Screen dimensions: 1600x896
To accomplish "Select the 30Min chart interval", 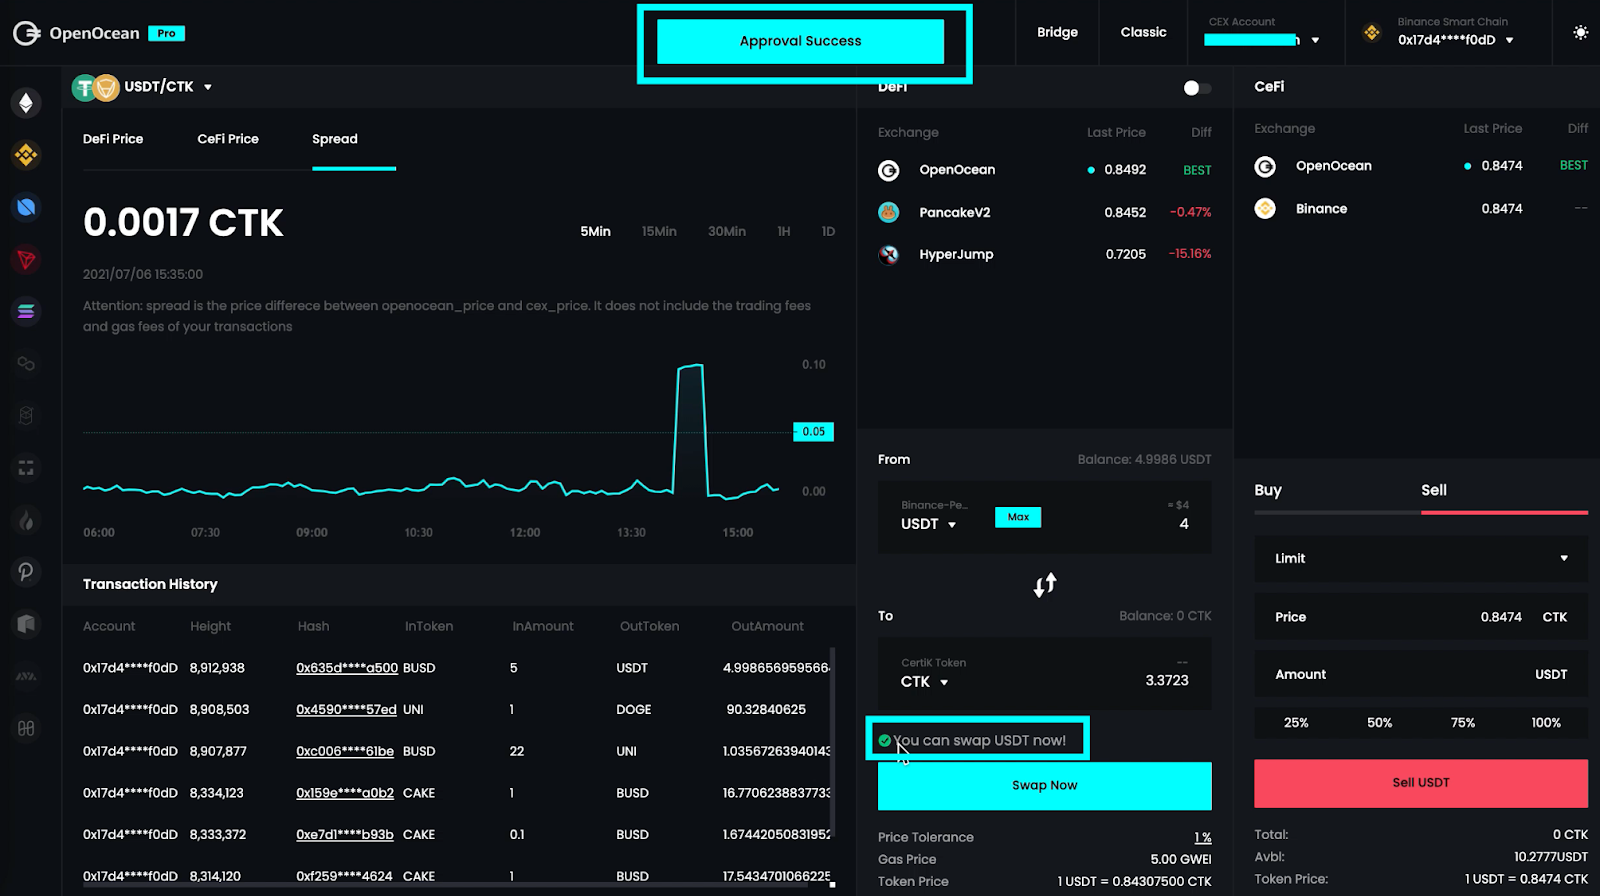I will (x=727, y=231).
